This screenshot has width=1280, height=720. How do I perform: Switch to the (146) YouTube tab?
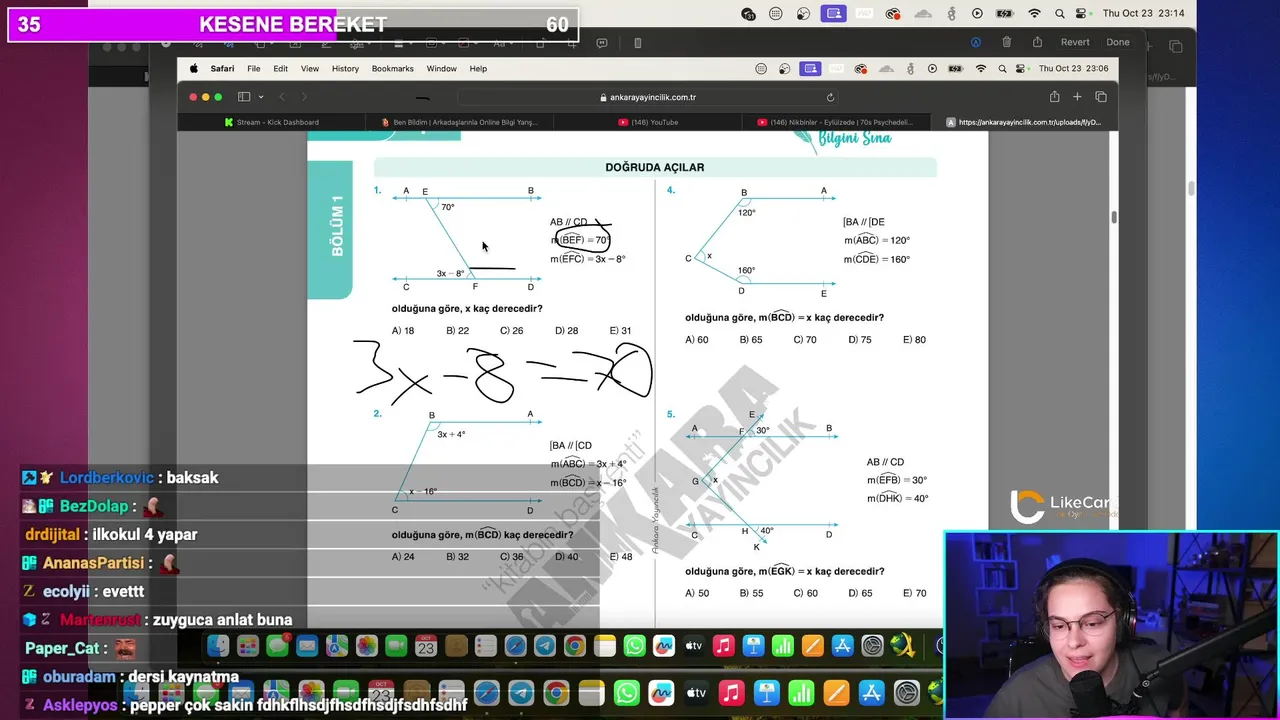[648, 122]
